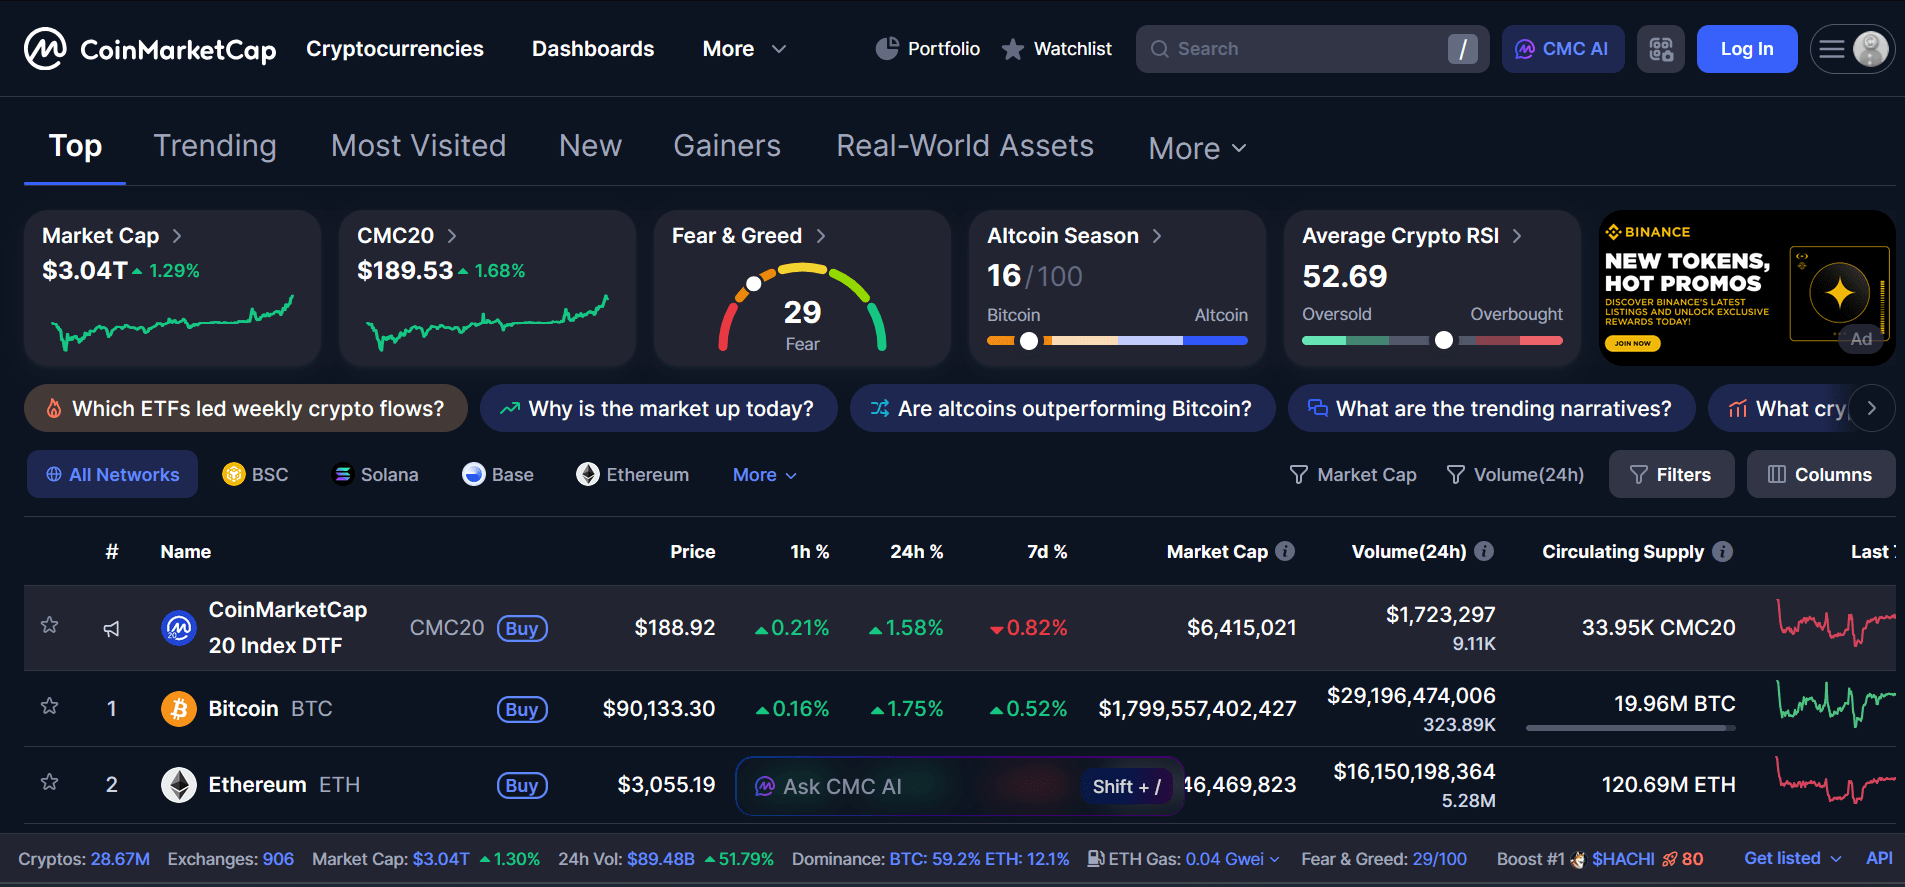
Task: Open the Fear & Greed card
Action: pos(802,288)
